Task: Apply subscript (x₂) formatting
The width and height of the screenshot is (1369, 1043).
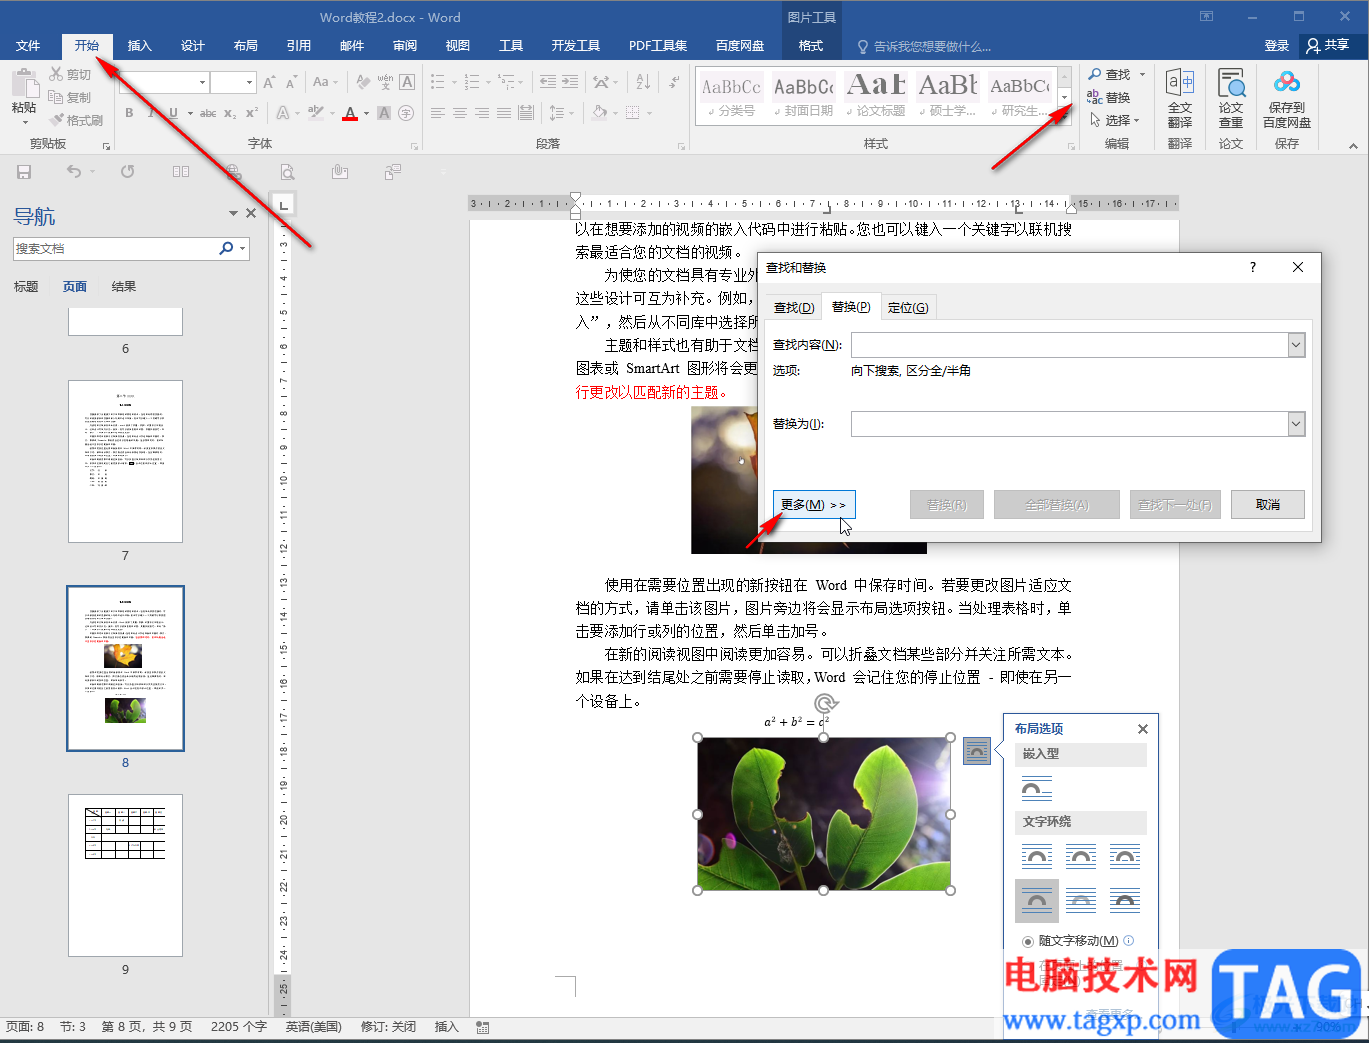Action: 230,113
